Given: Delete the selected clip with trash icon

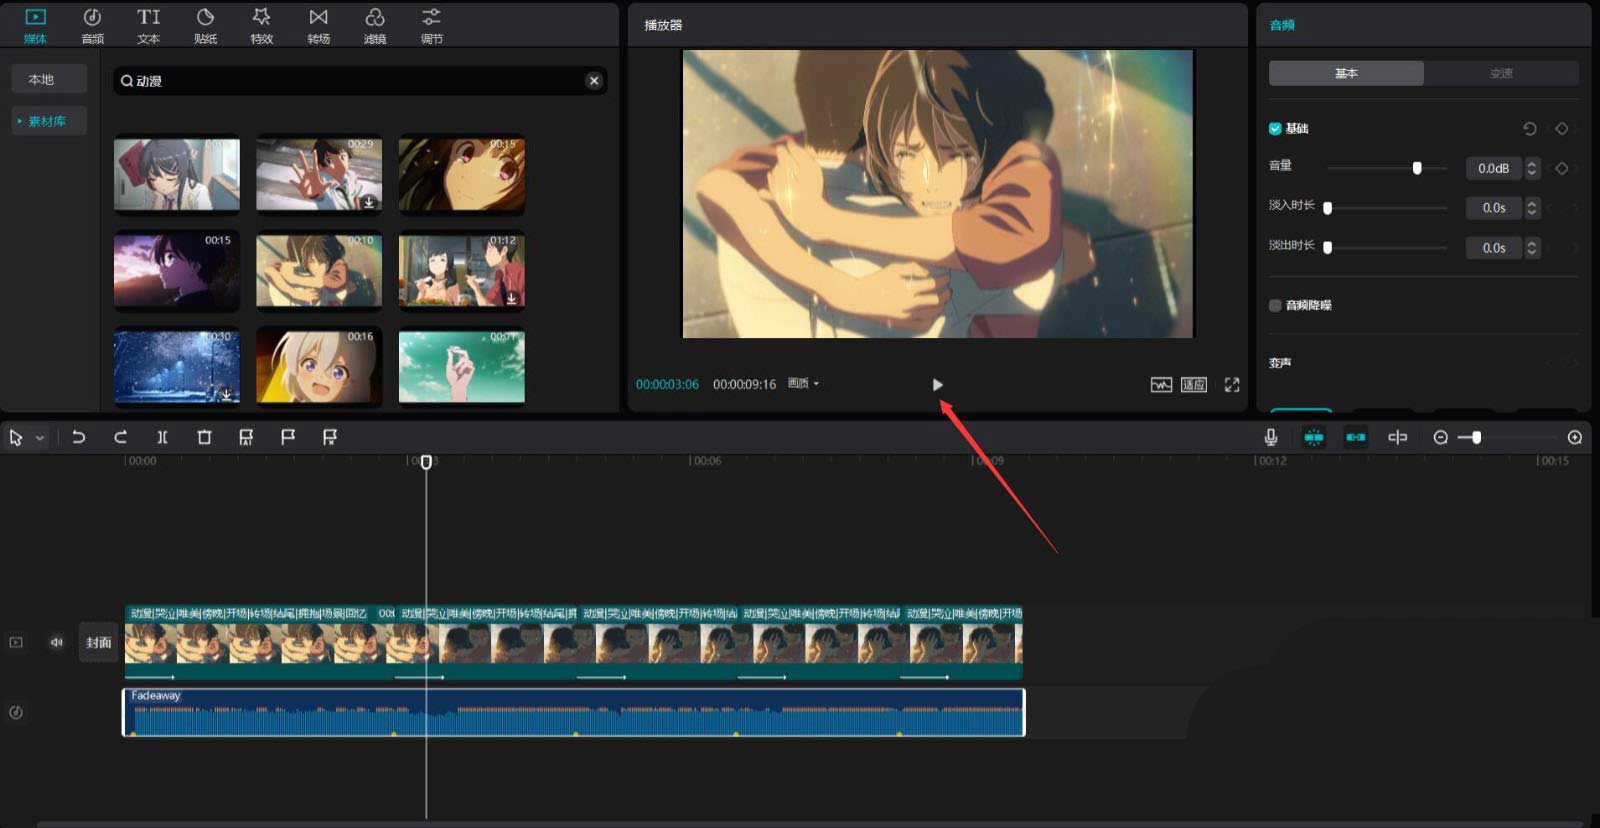Looking at the screenshot, I should click(x=204, y=437).
